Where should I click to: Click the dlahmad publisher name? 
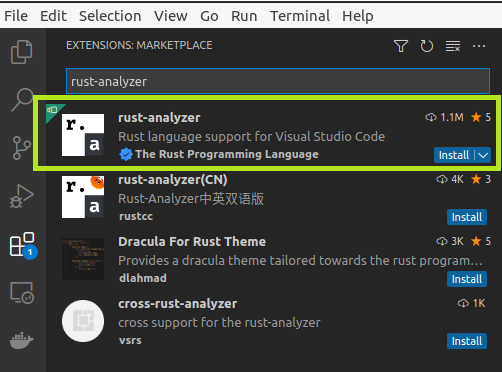point(143,278)
